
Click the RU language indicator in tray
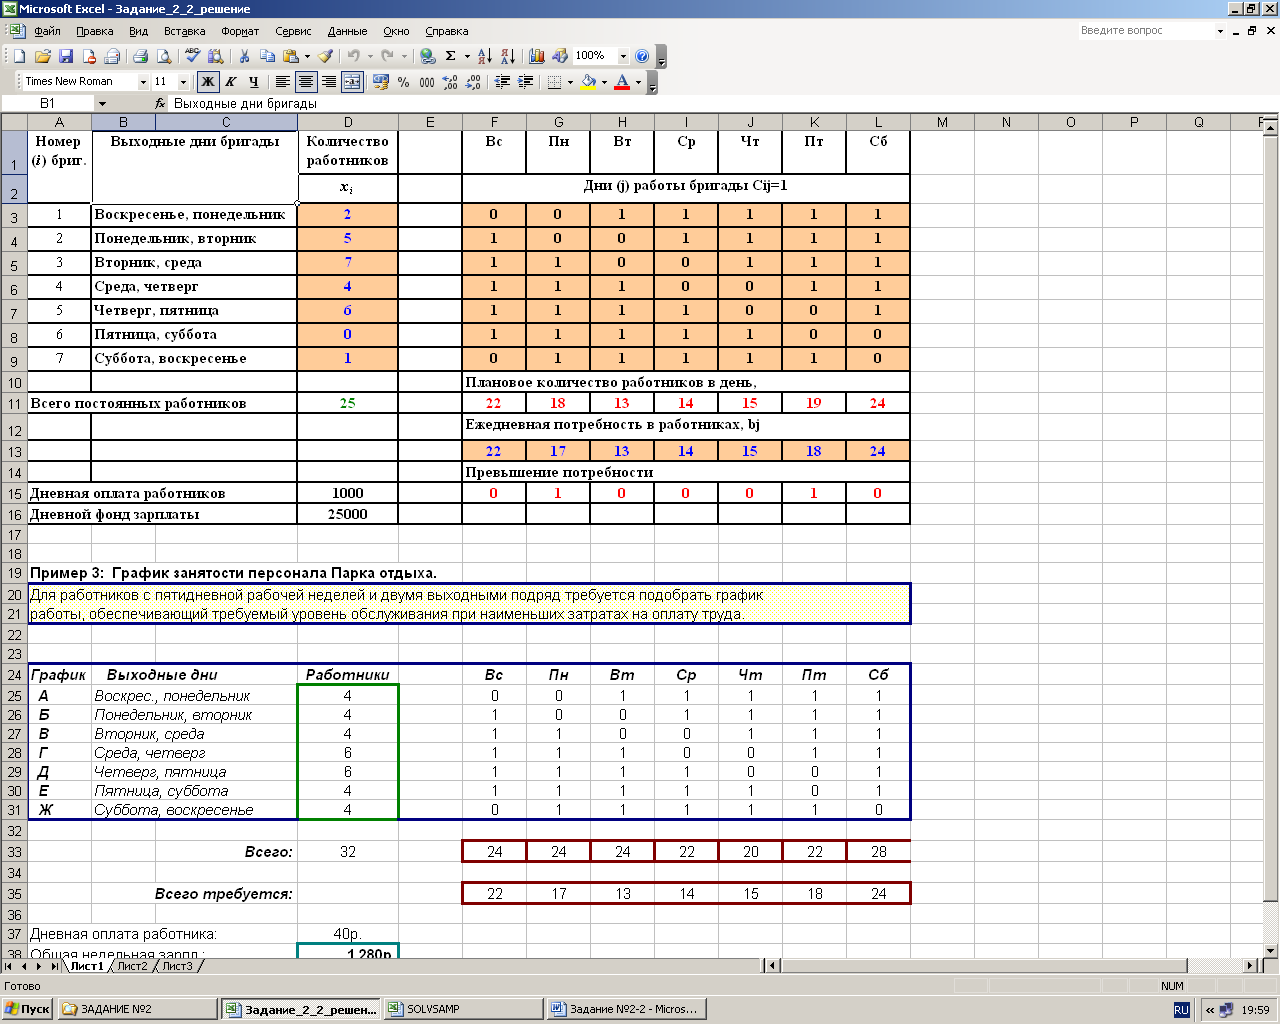point(1181,1010)
